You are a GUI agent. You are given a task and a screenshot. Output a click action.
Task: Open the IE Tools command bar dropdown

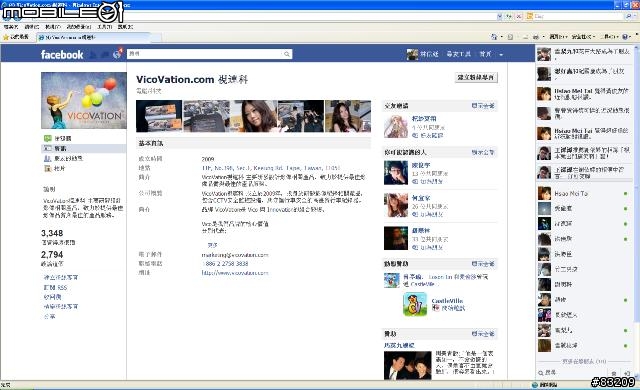(x=610, y=37)
